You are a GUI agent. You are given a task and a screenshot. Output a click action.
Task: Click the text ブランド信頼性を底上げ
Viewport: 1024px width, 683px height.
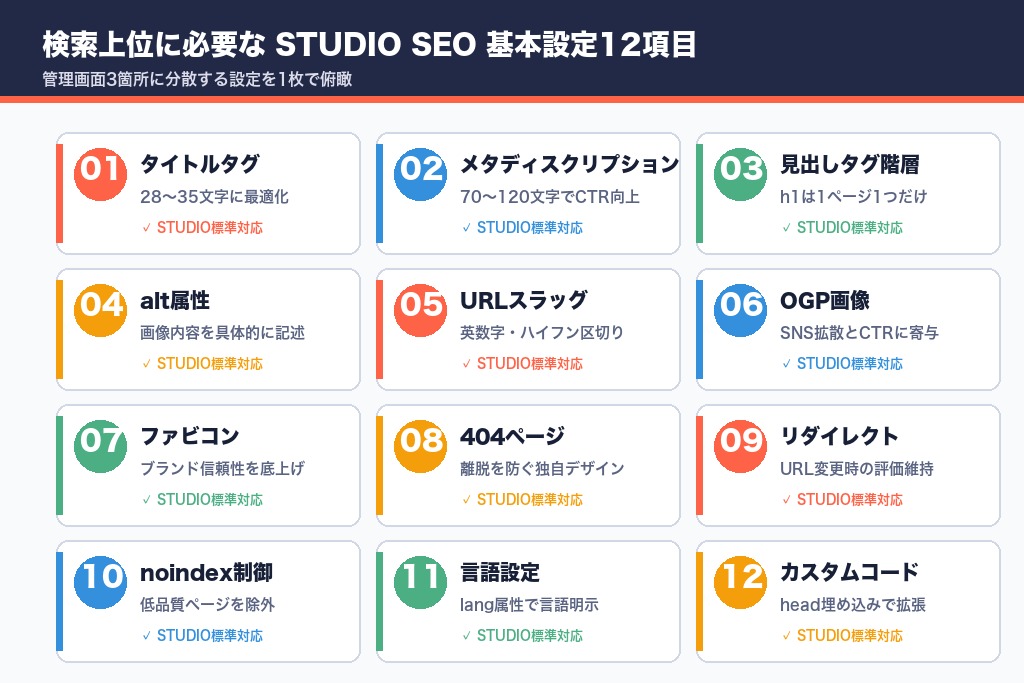point(223,468)
